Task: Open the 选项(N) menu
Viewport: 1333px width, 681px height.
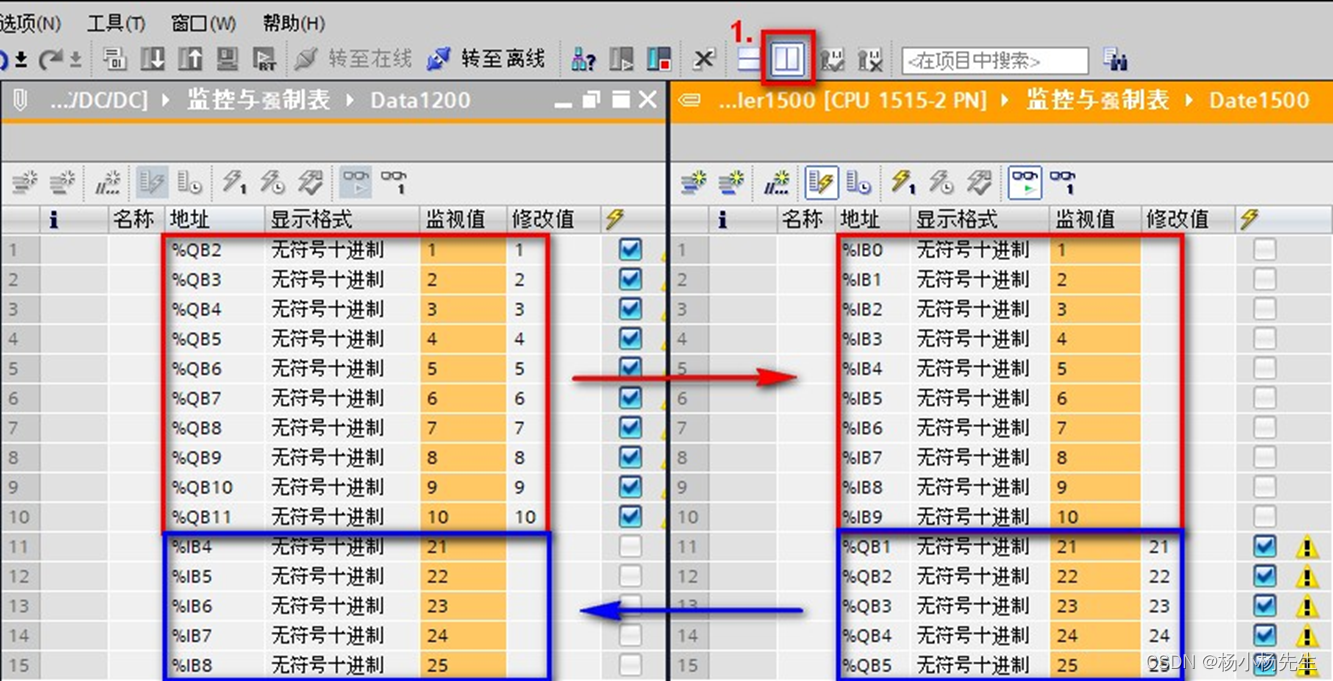Action: [30, 22]
